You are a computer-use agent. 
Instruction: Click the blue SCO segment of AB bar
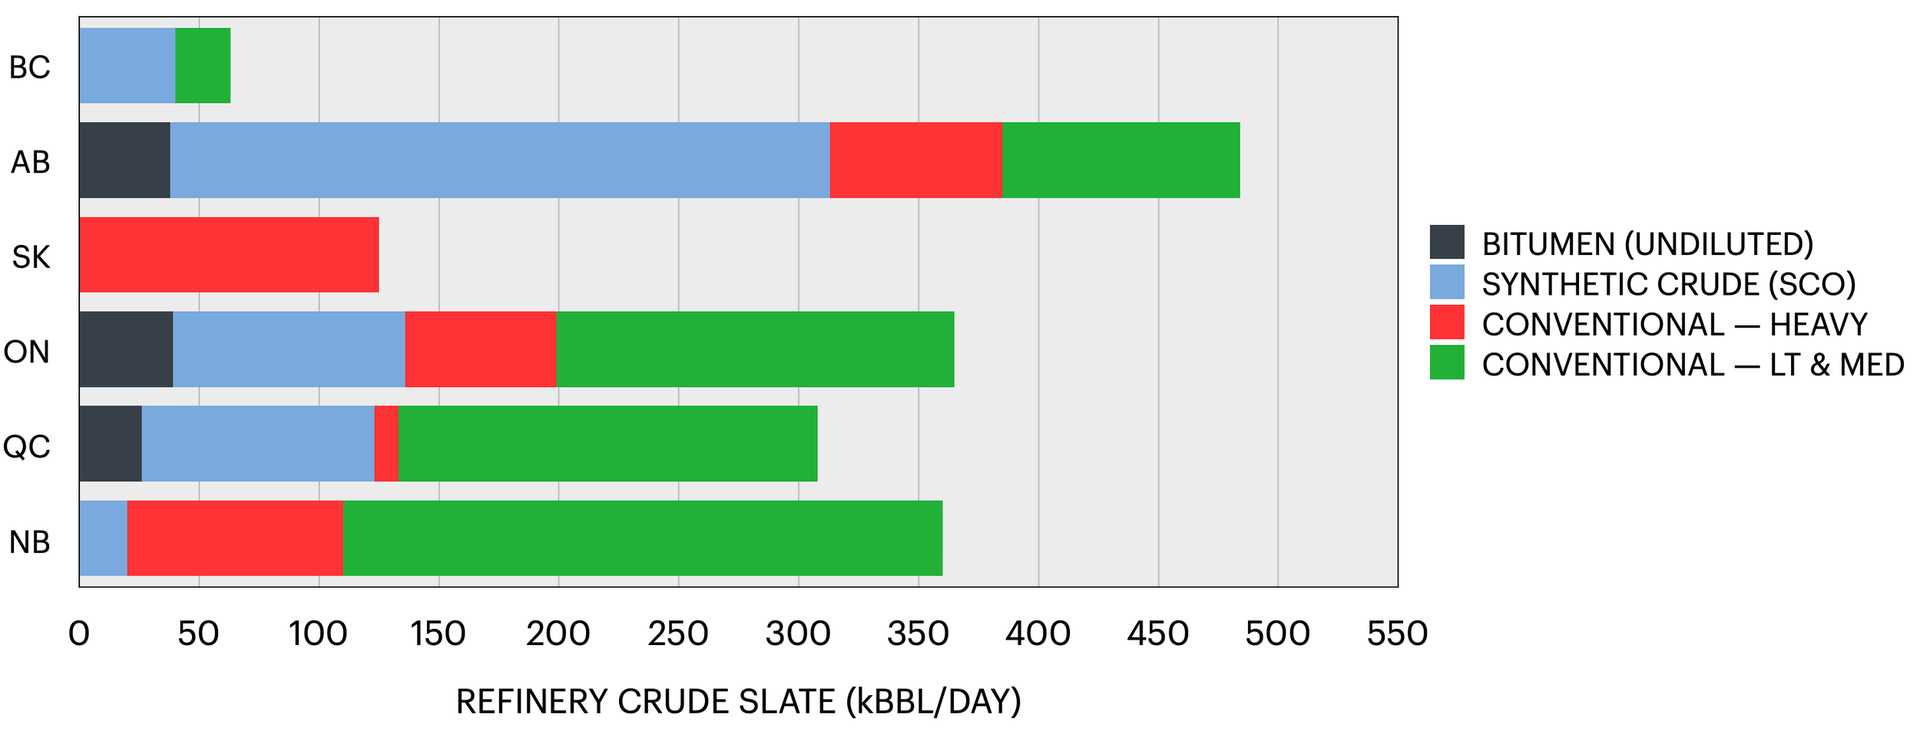[500, 160]
